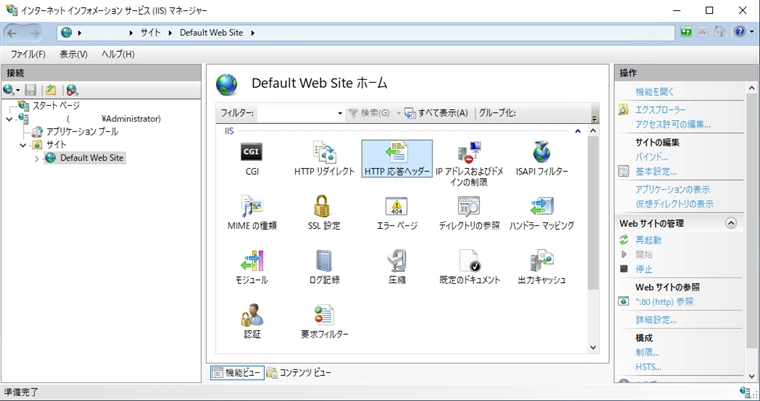Click the home icon in address bar
760x401 pixels.
719,32
